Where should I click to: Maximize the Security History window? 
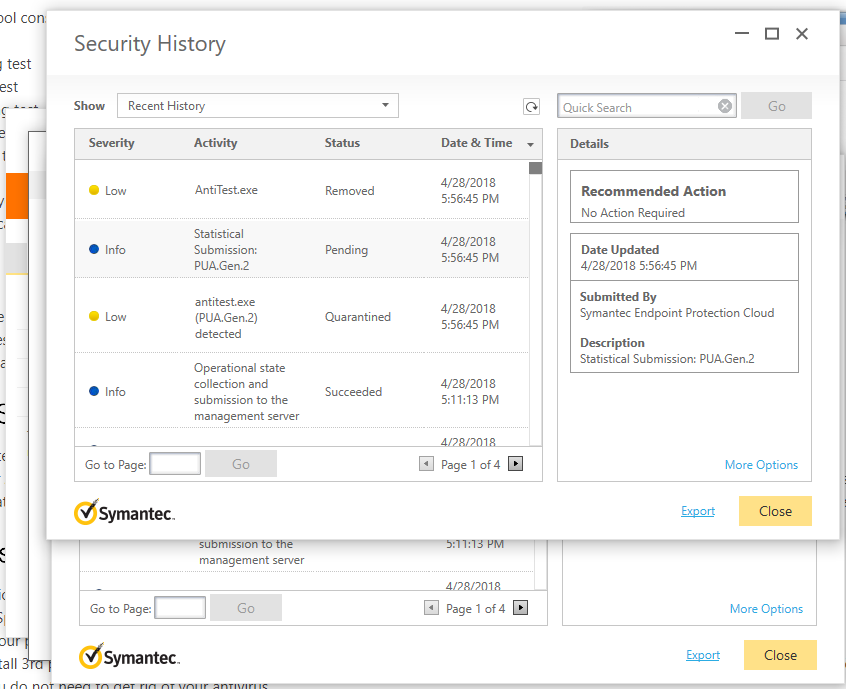[x=772, y=34]
